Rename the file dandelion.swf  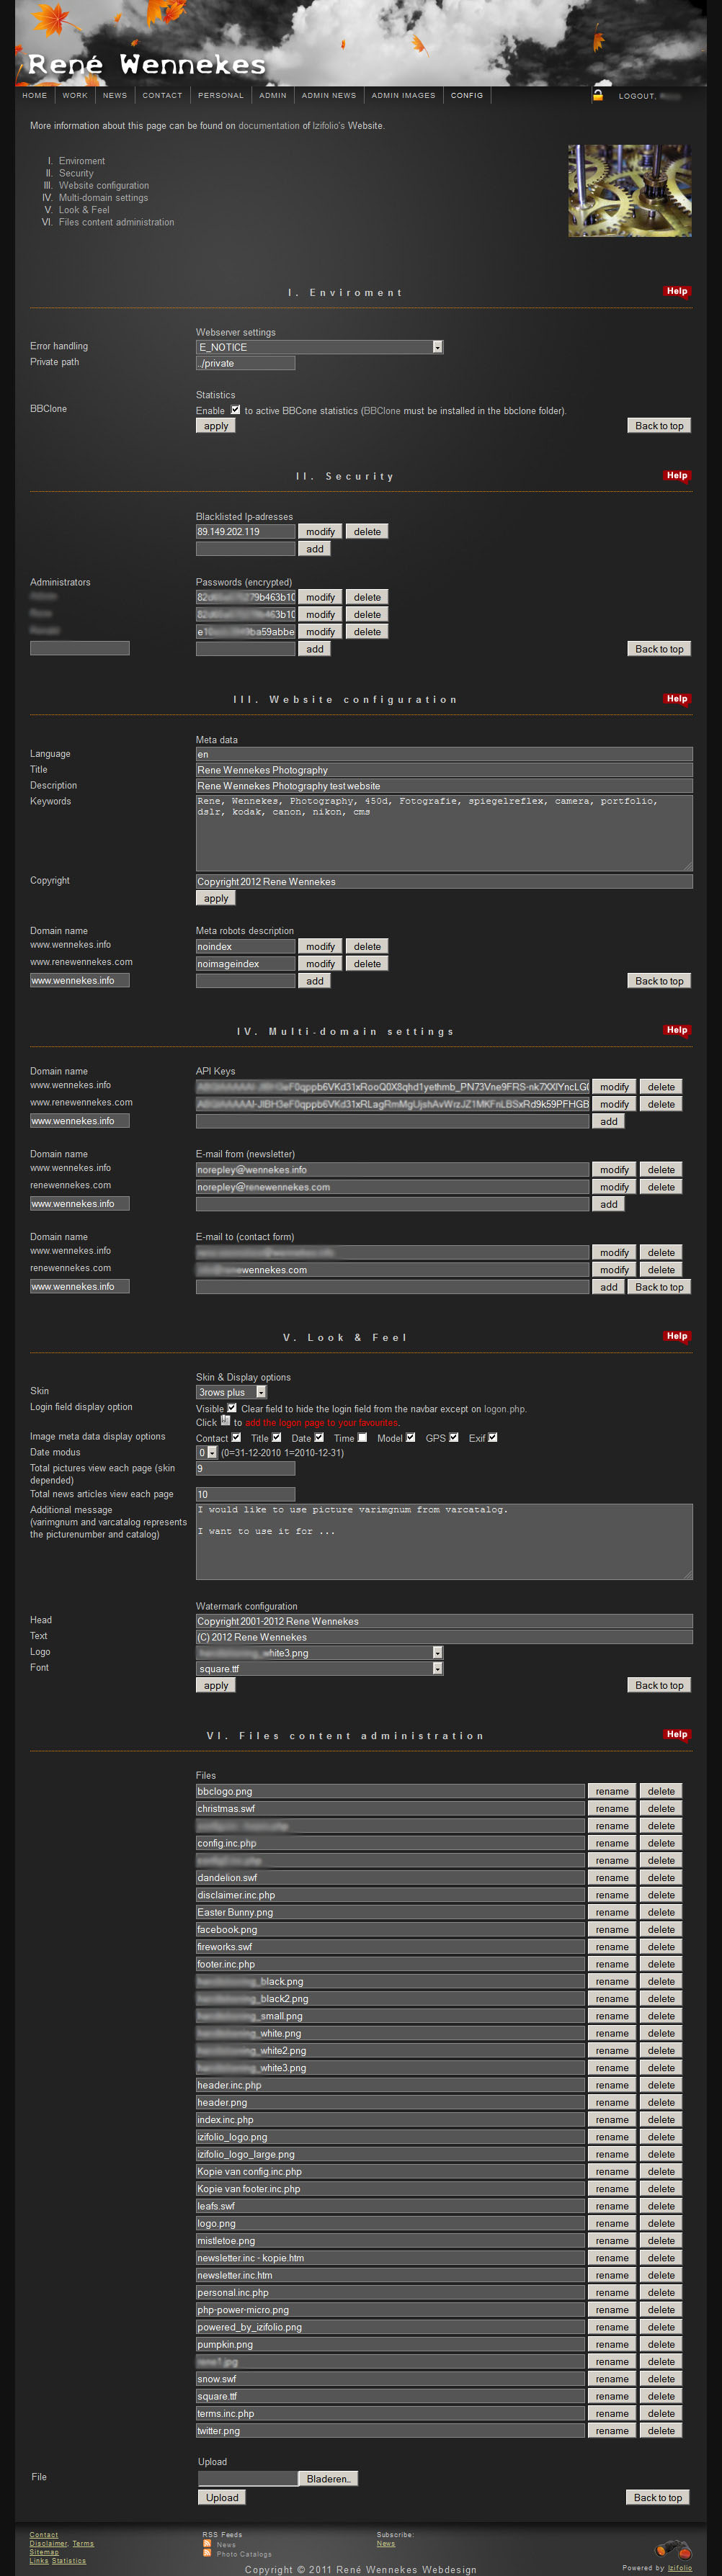tap(612, 1878)
